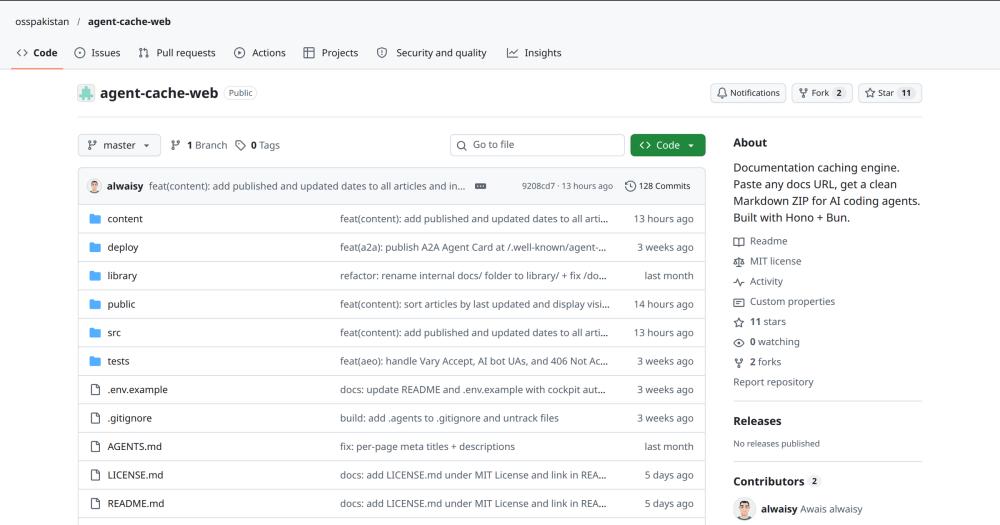1000x525 pixels.
Task: Click the Notifications button
Action: coord(748,93)
